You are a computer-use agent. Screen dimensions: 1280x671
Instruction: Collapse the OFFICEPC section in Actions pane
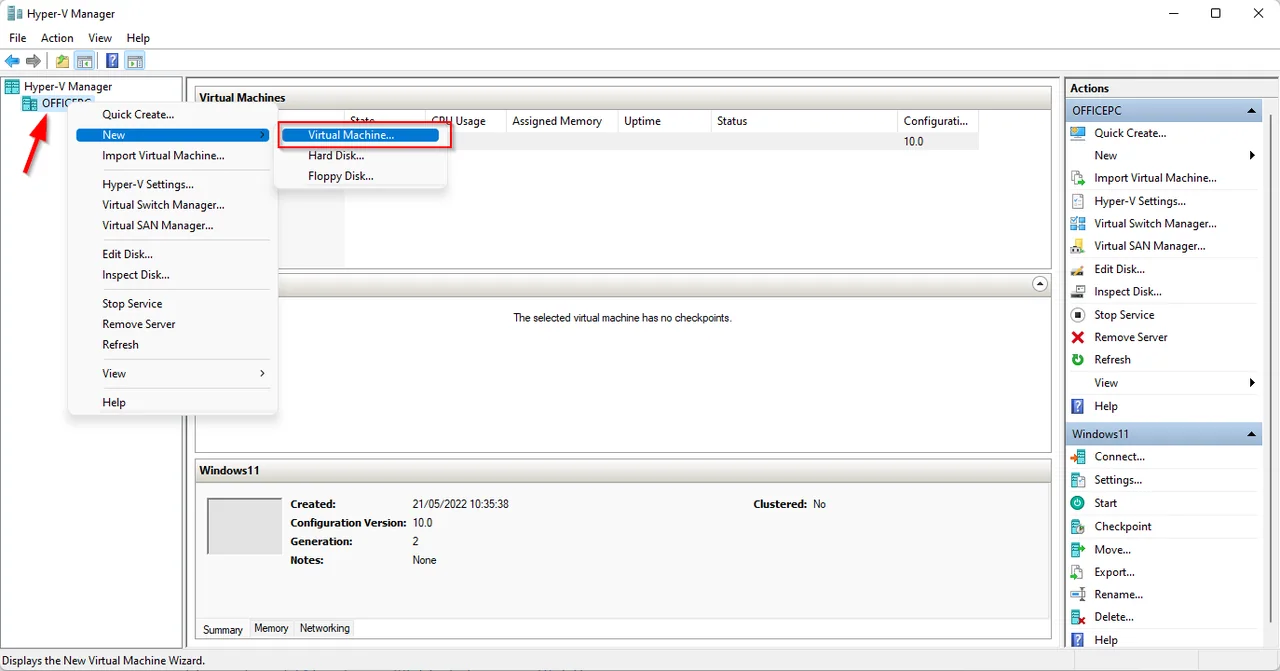(1251, 111)
